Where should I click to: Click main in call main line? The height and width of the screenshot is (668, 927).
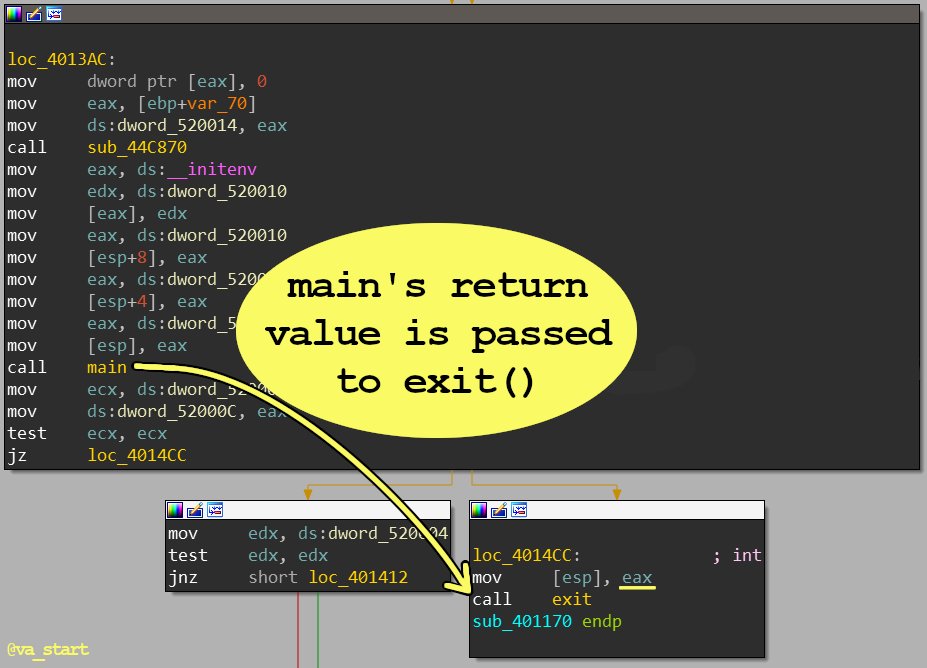click(x=107, y=368)
